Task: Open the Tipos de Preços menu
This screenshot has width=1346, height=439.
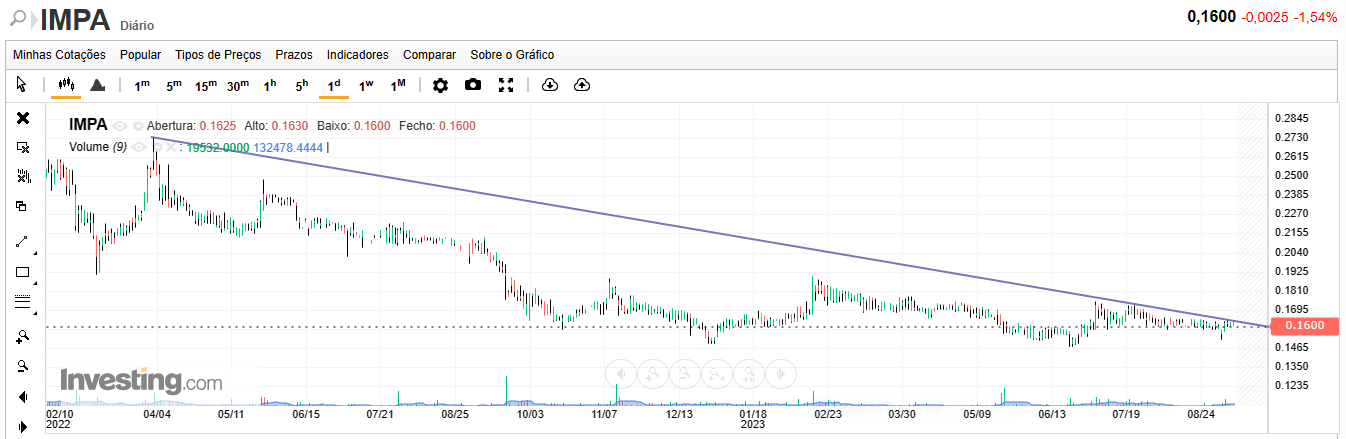Action: pos(217,55)
